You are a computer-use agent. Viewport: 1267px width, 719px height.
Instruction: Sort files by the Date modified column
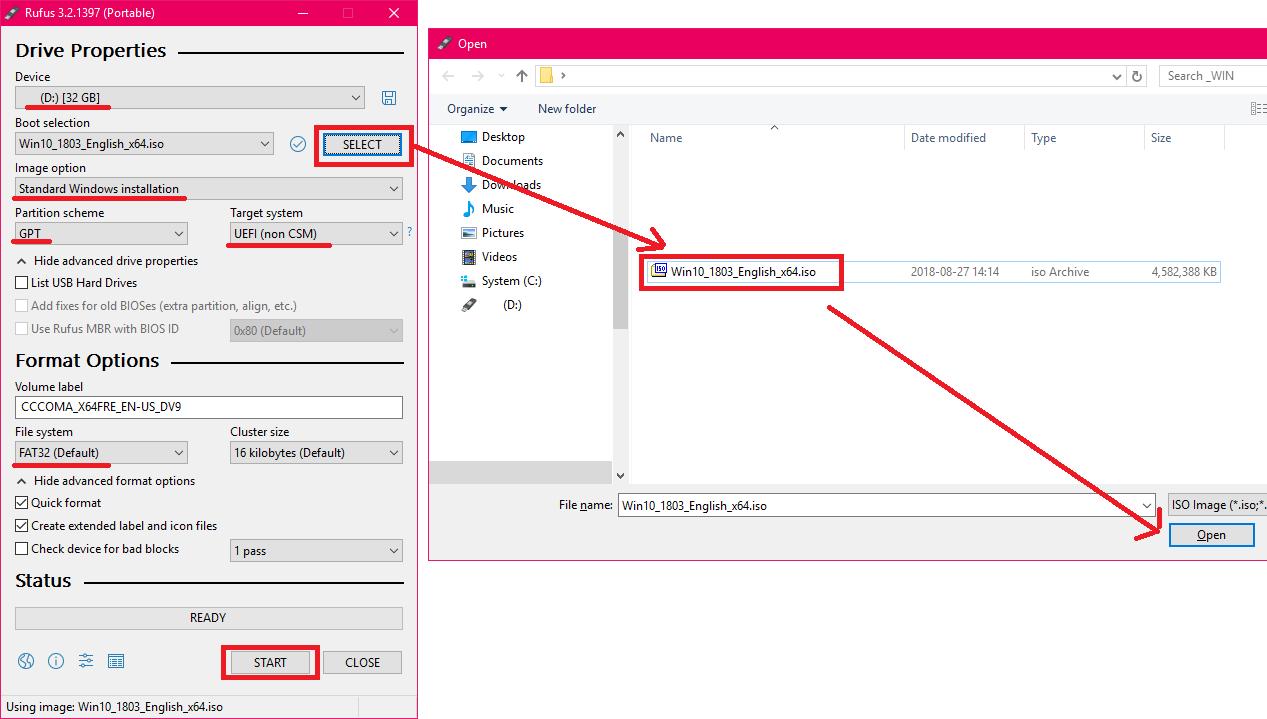(x=964, y=138)
